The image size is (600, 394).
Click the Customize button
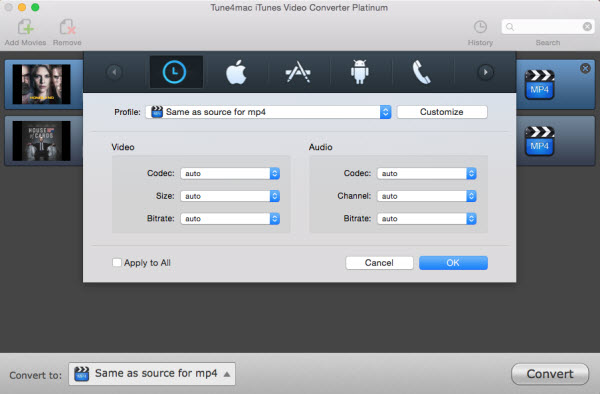point(442,112)
